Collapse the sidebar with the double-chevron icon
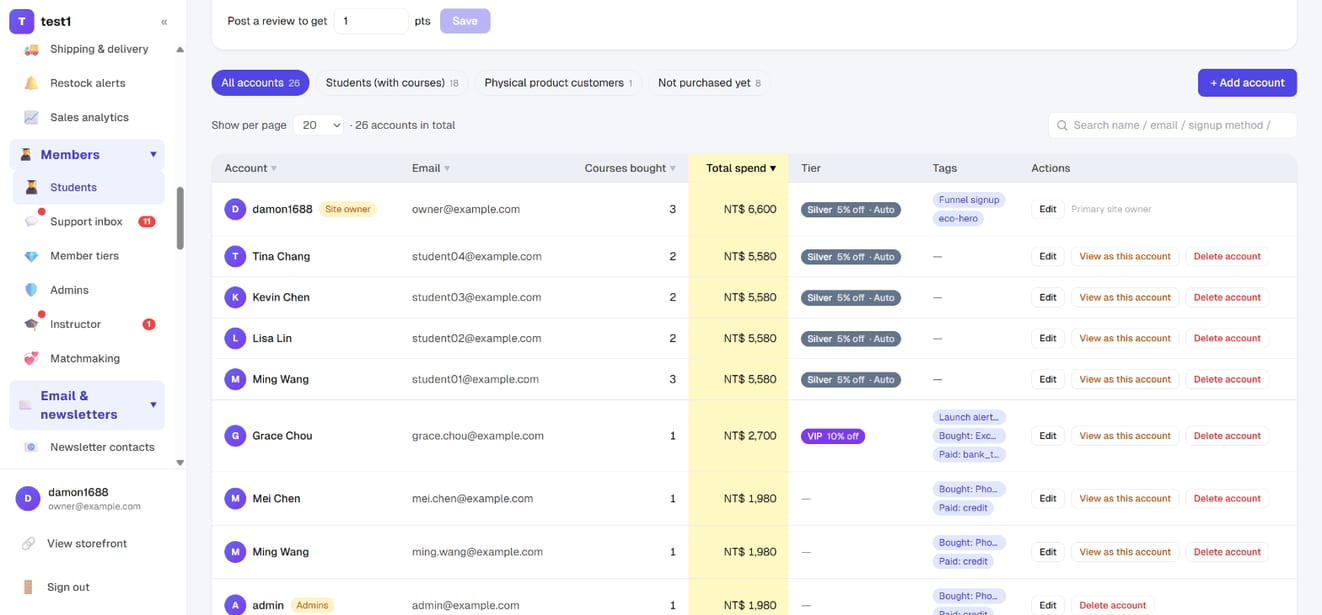The image size is (1322, 615). click(164, 21)
